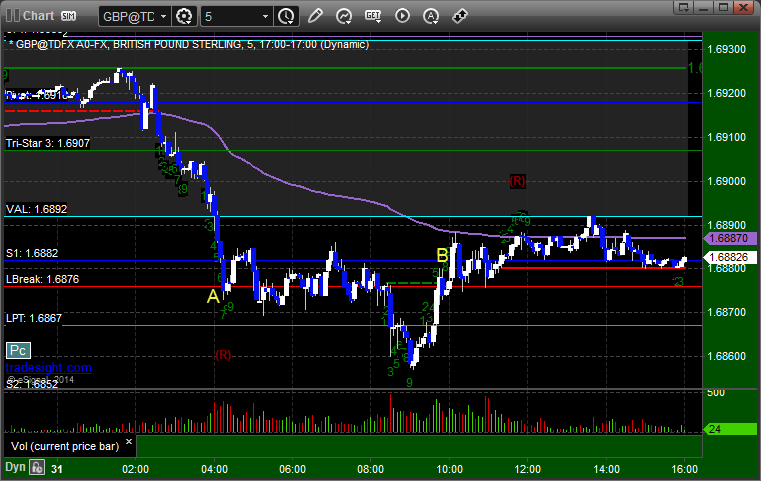The width and height of the screenshot is (761, 481).
Task: Click the LBreak: 1.6876 label
Action: (x=42, y=279)
